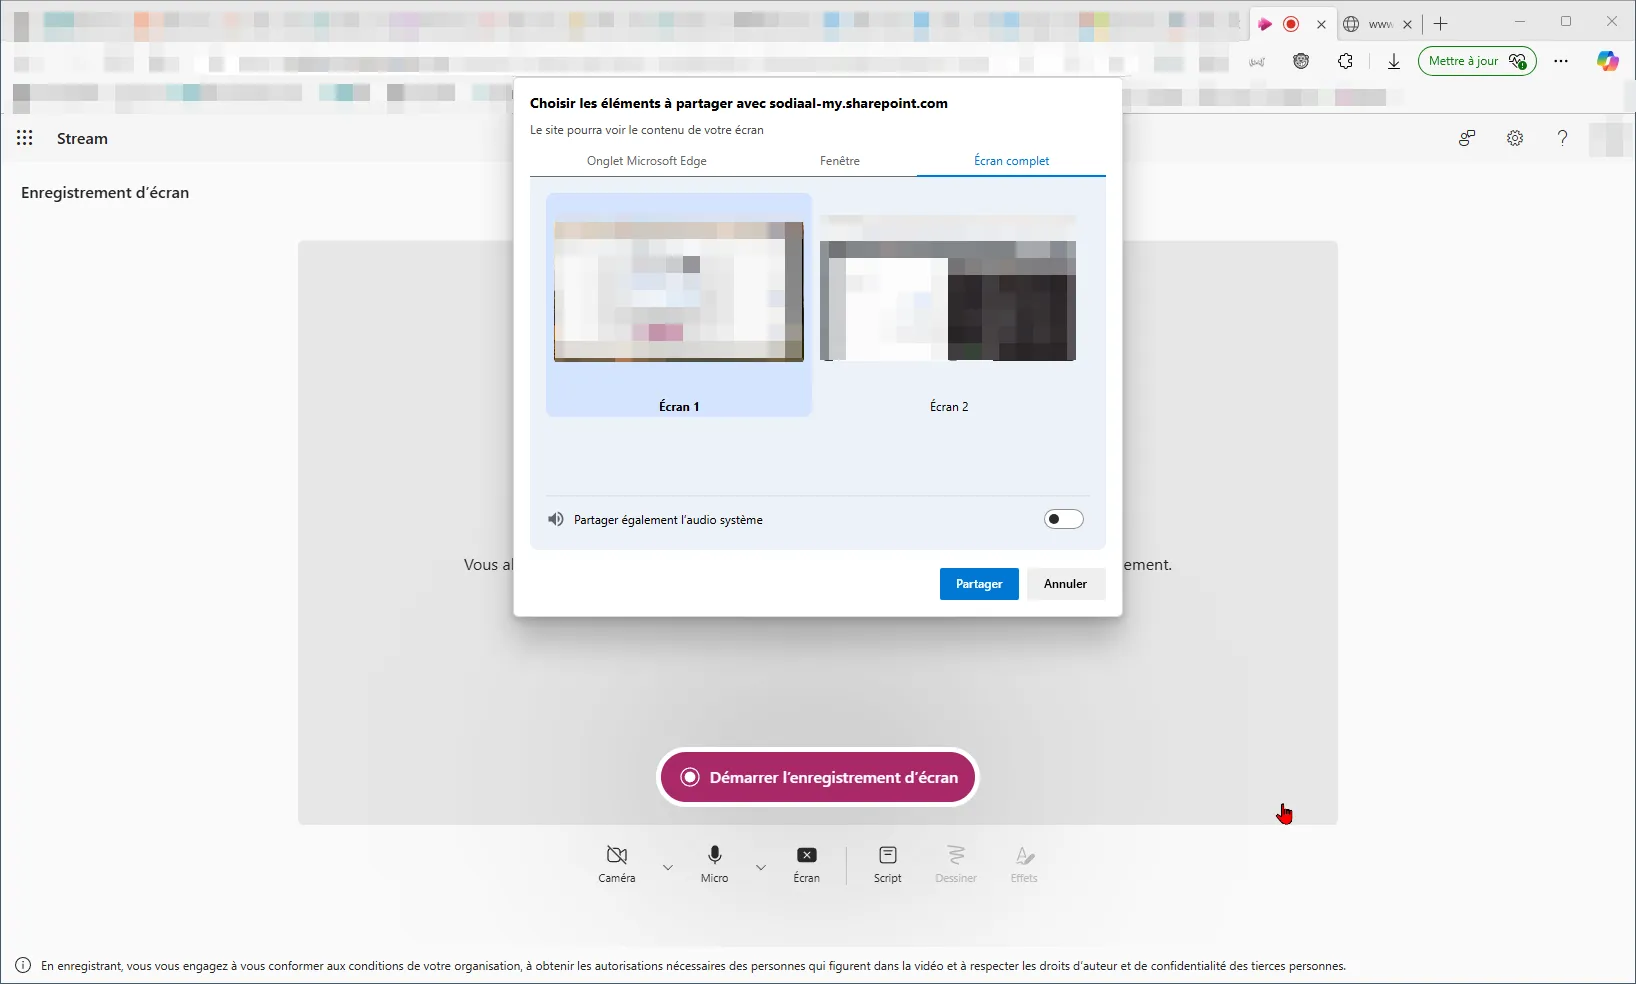Switch to the Fenêtre tab
The width and height of the screenshot is (1636, 984).
(840, 160)
